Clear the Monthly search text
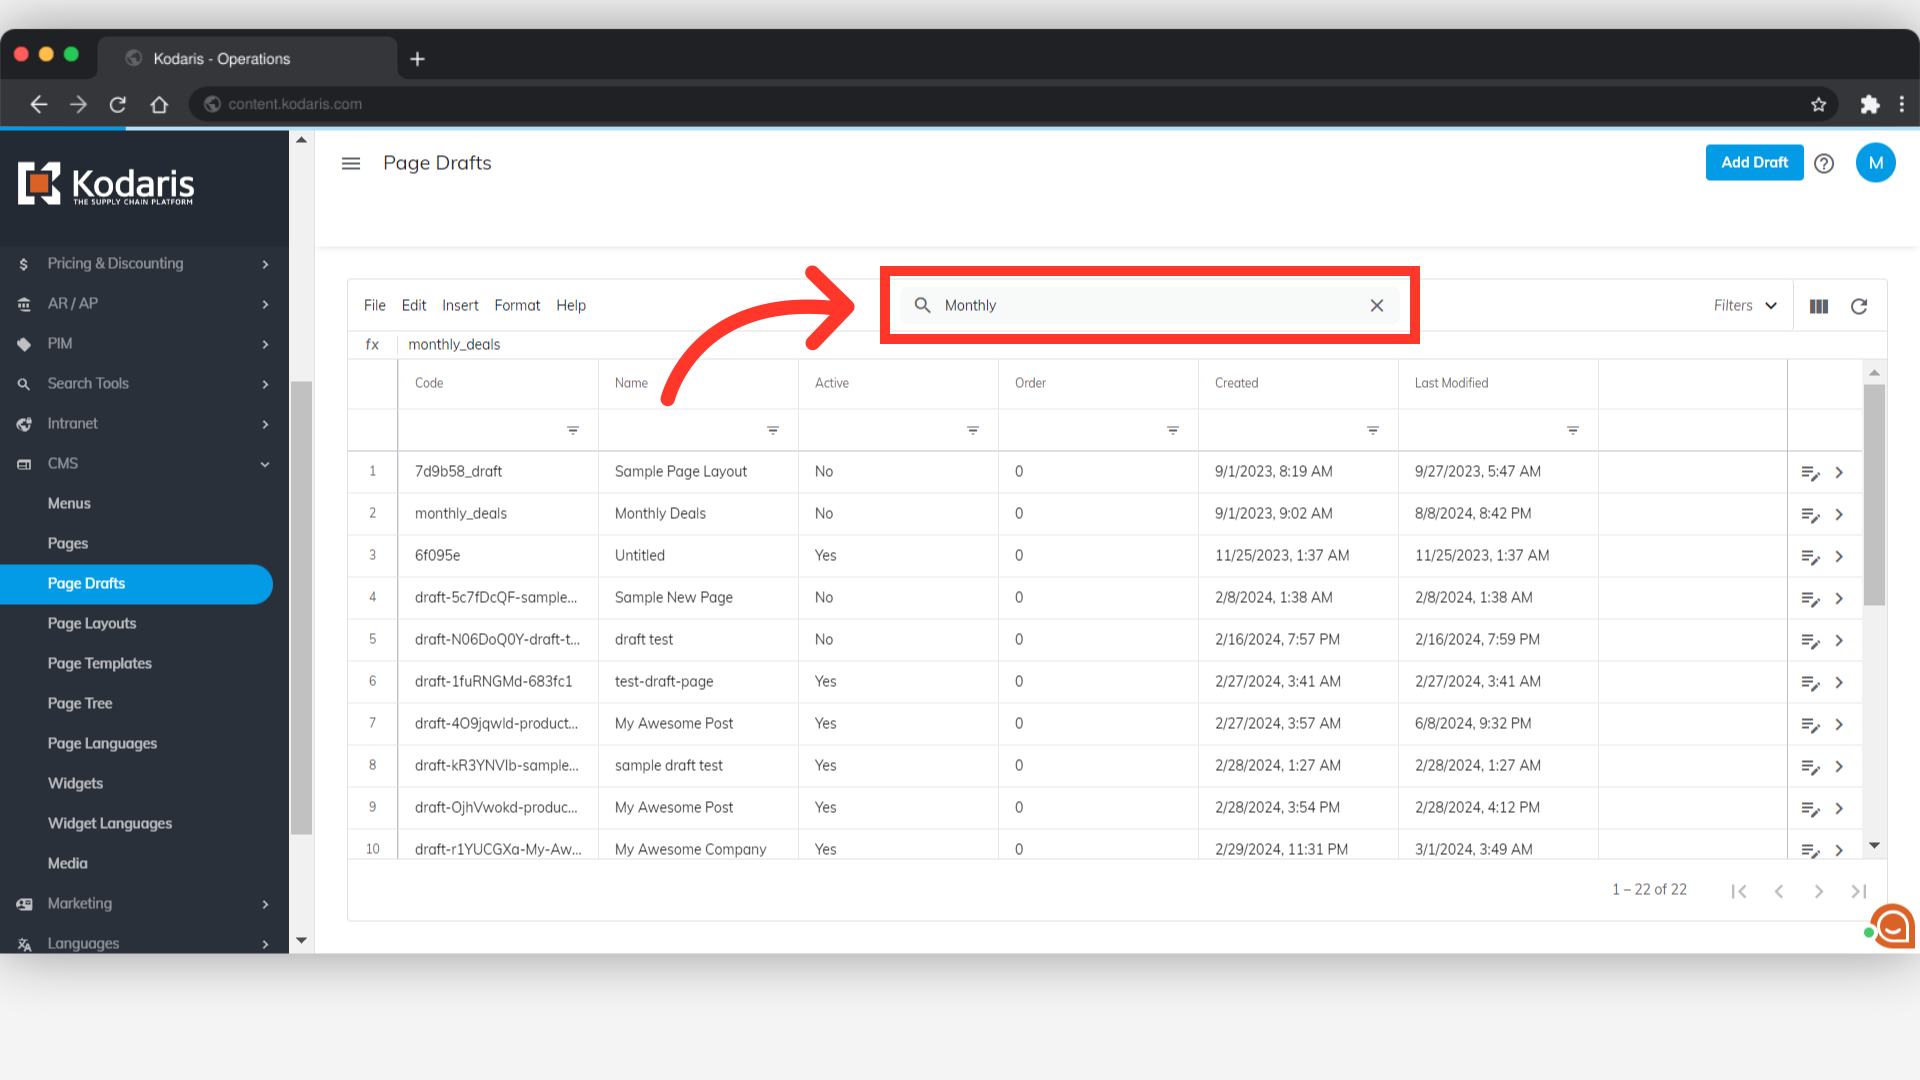 coord(1377,305)
